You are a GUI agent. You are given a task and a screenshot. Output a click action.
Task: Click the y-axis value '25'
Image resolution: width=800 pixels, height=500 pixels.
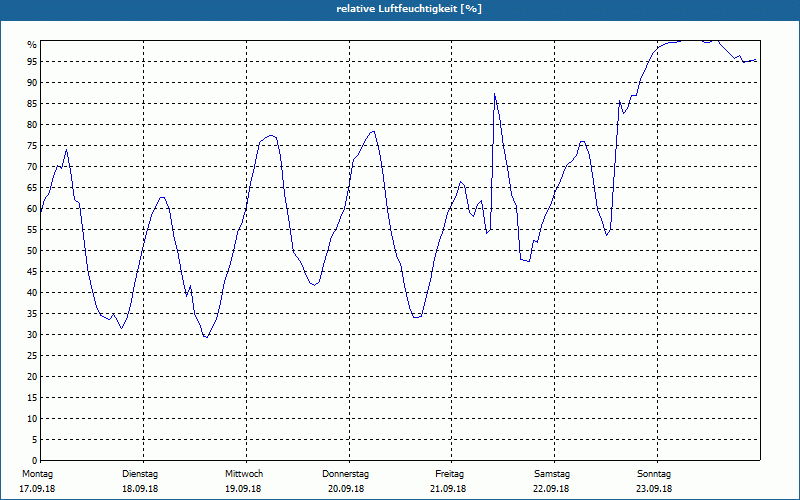click(32, 356)
